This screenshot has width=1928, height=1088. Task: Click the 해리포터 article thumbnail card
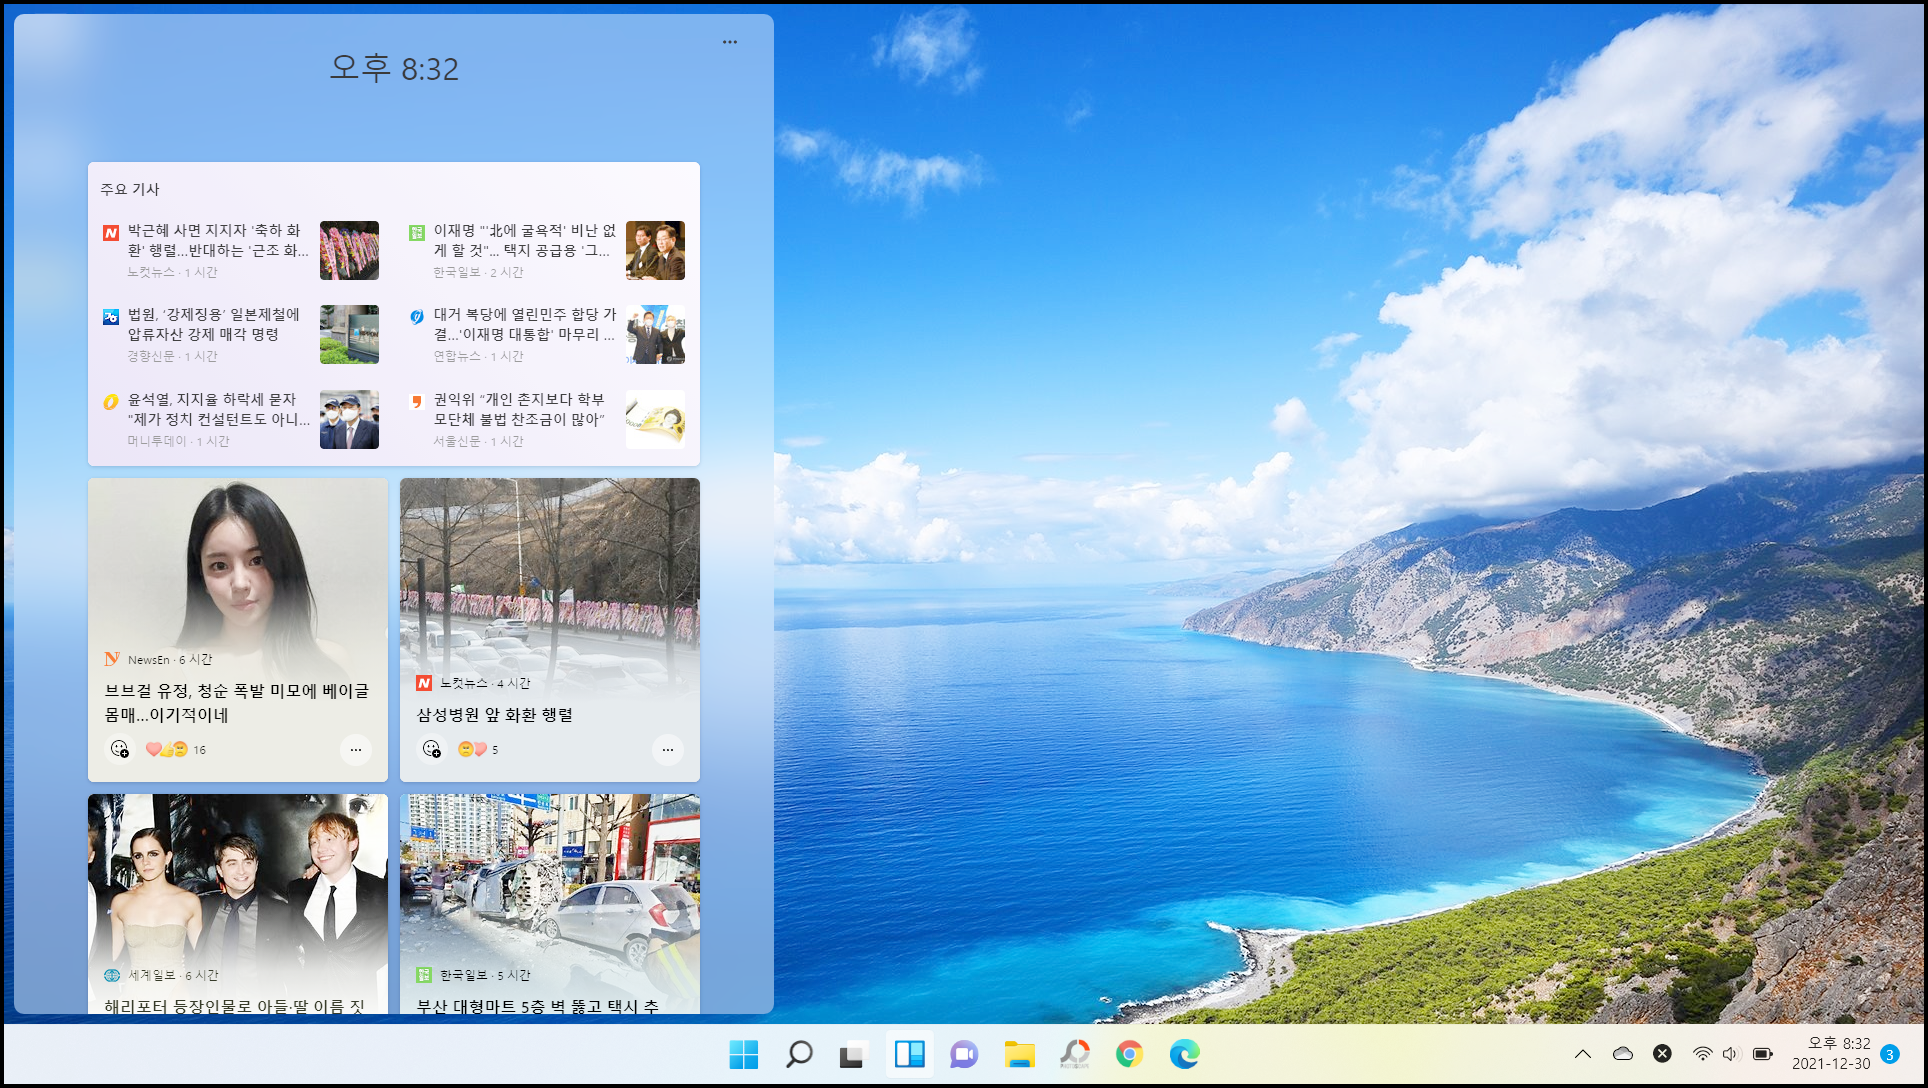tap(238, 880)
